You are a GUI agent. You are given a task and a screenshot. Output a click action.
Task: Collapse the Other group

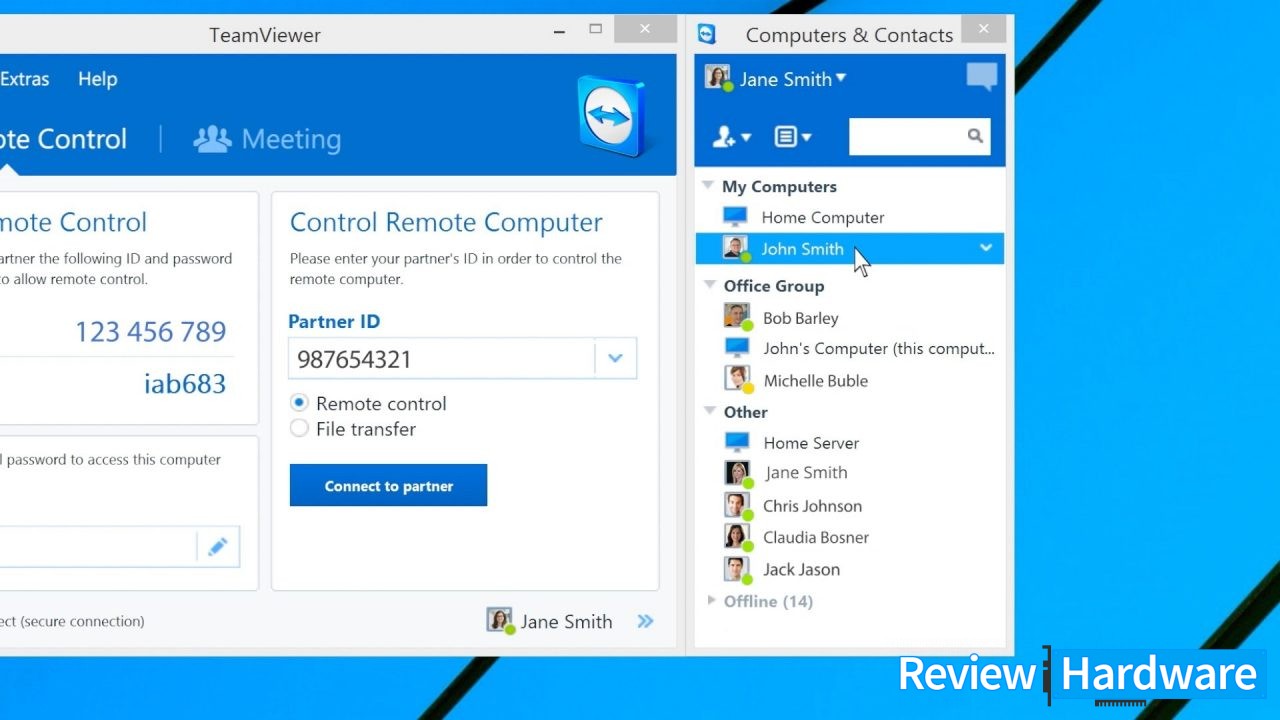click(x=708, y=411)
